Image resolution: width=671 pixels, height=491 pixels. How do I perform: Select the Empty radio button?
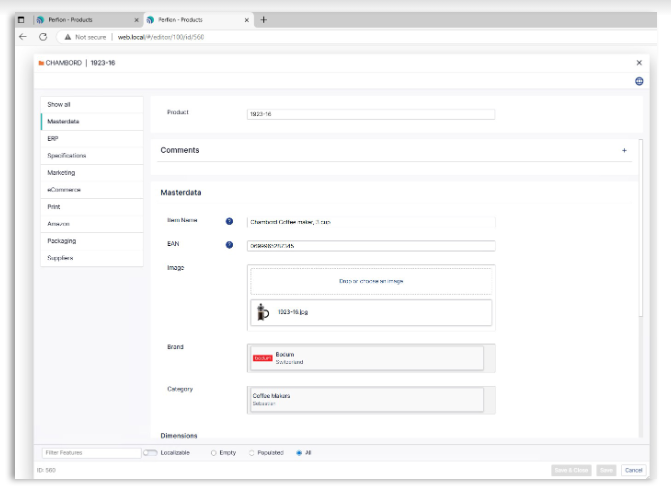point(214,453)
